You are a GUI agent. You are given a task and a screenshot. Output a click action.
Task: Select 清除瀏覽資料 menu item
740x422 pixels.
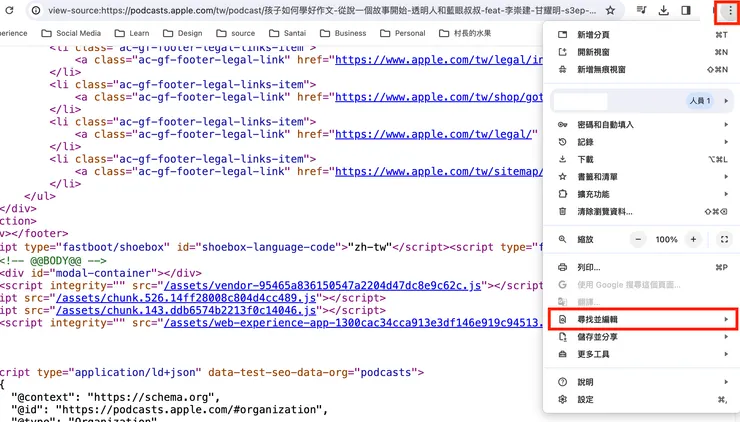(642, 212)
